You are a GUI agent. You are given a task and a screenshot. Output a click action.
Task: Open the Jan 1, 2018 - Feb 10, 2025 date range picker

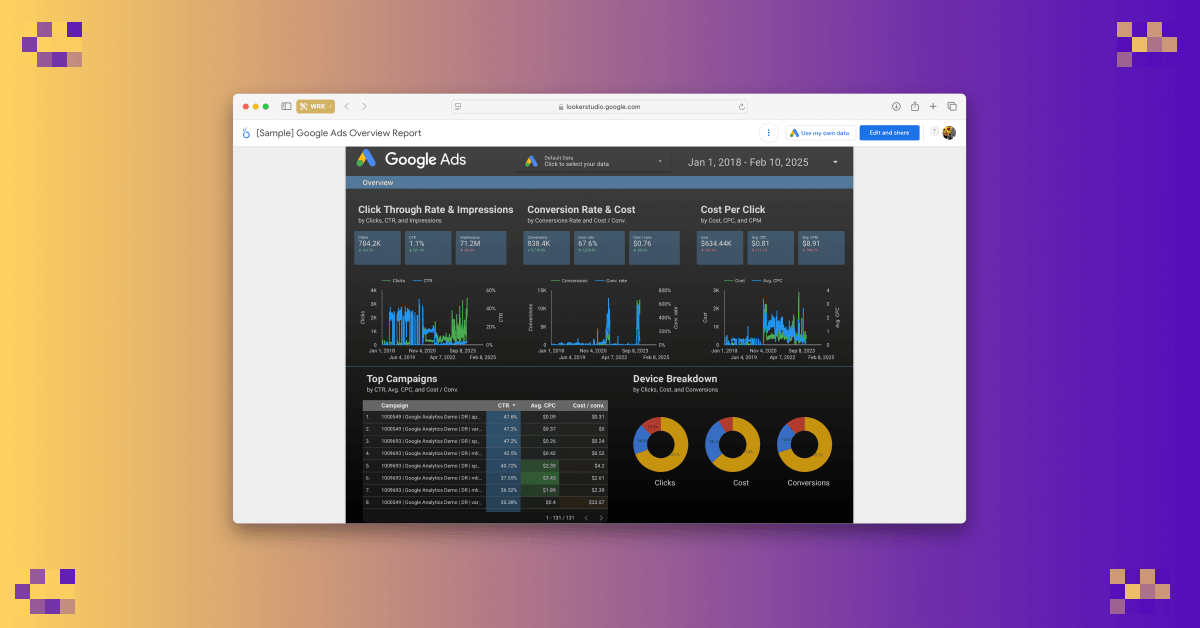click(x=762, y=161)
